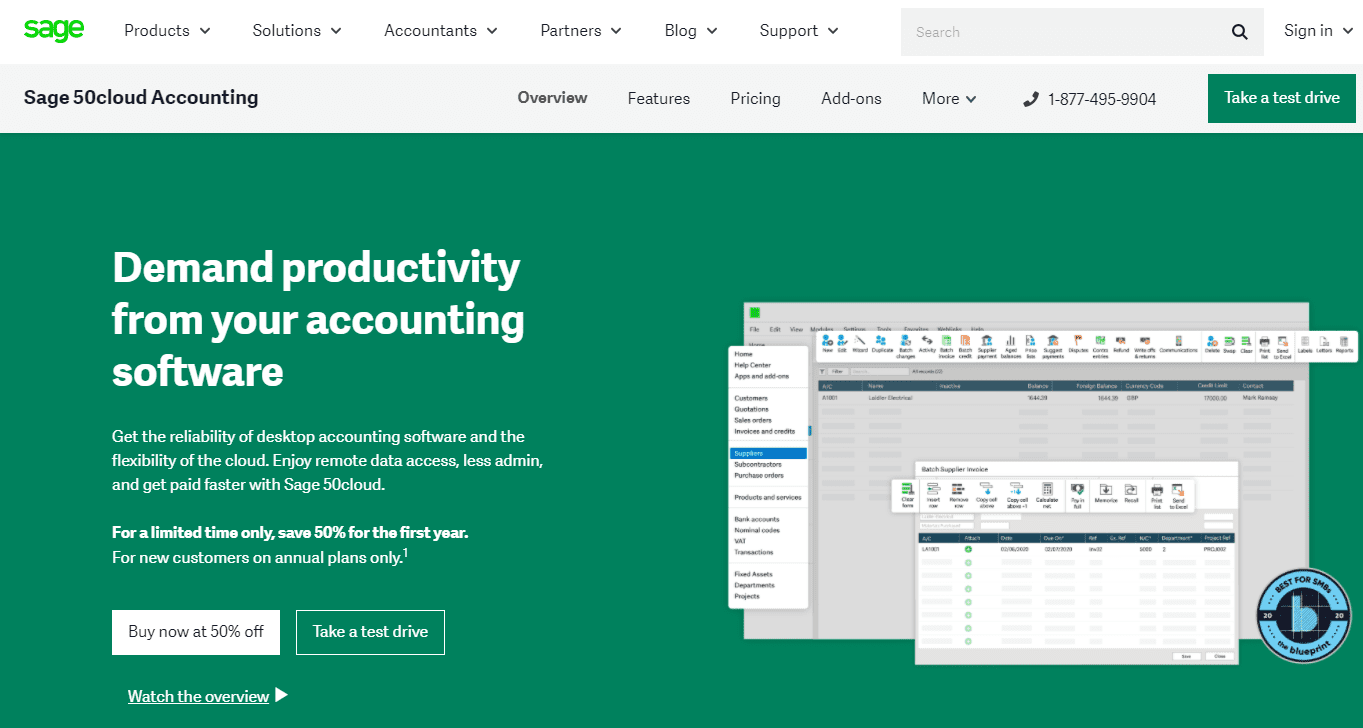The height and width of the screenshot is (728, 1363).
Task: Open the Modules menu in the Sage window
Action: [x=821, y=329]
